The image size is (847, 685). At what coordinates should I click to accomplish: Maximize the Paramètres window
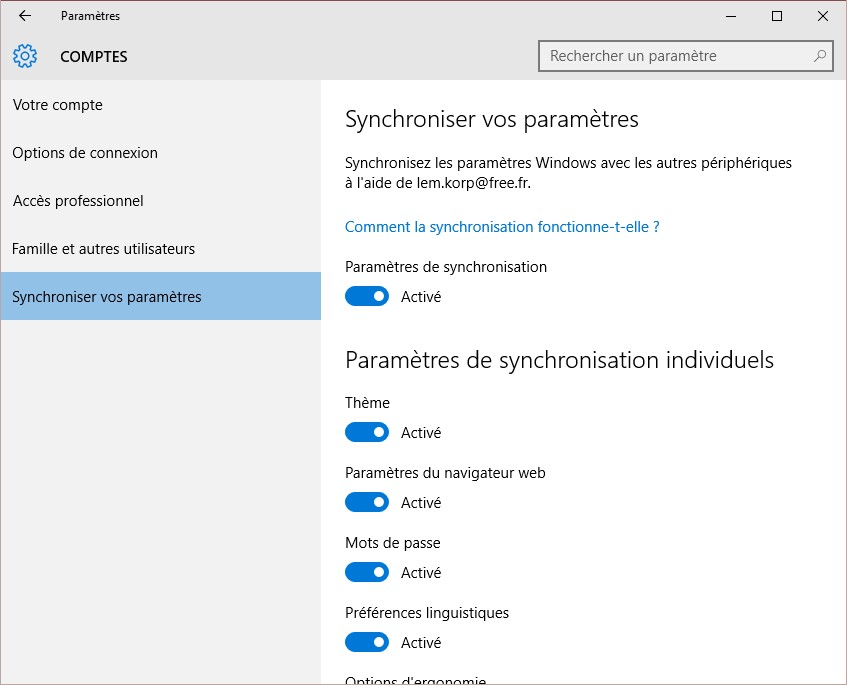[777, 16]
